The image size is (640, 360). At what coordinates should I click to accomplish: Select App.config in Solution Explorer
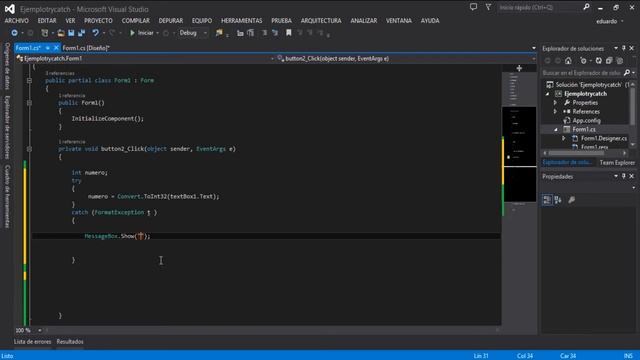586,120
